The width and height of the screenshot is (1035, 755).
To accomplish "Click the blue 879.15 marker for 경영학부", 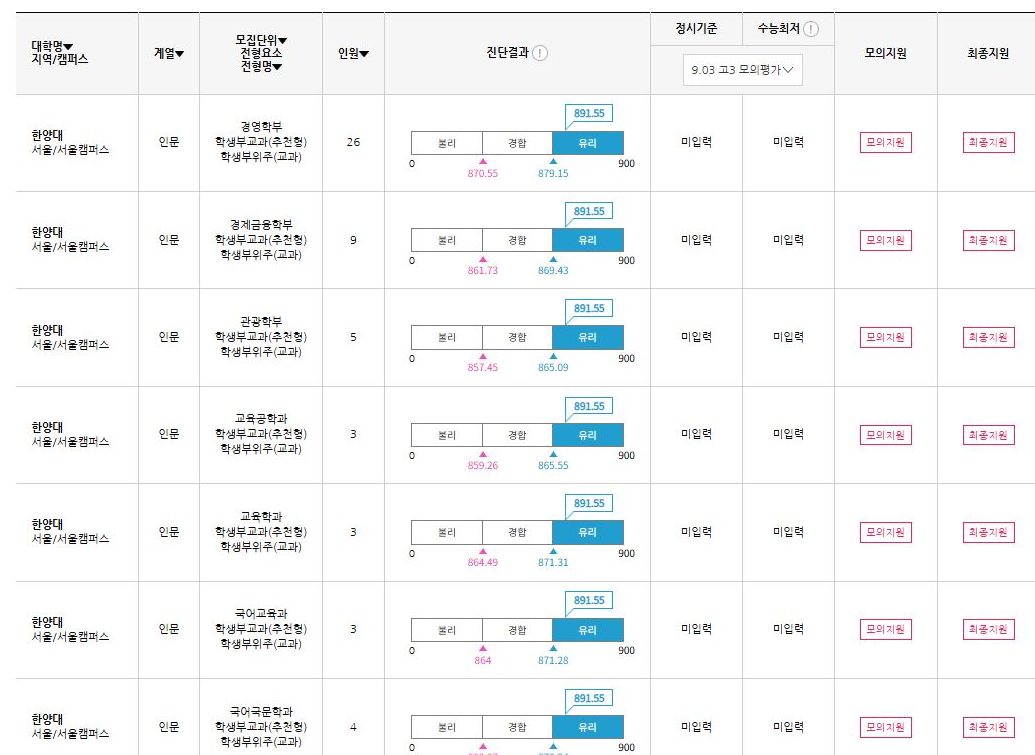I will [x=553, y=161].
